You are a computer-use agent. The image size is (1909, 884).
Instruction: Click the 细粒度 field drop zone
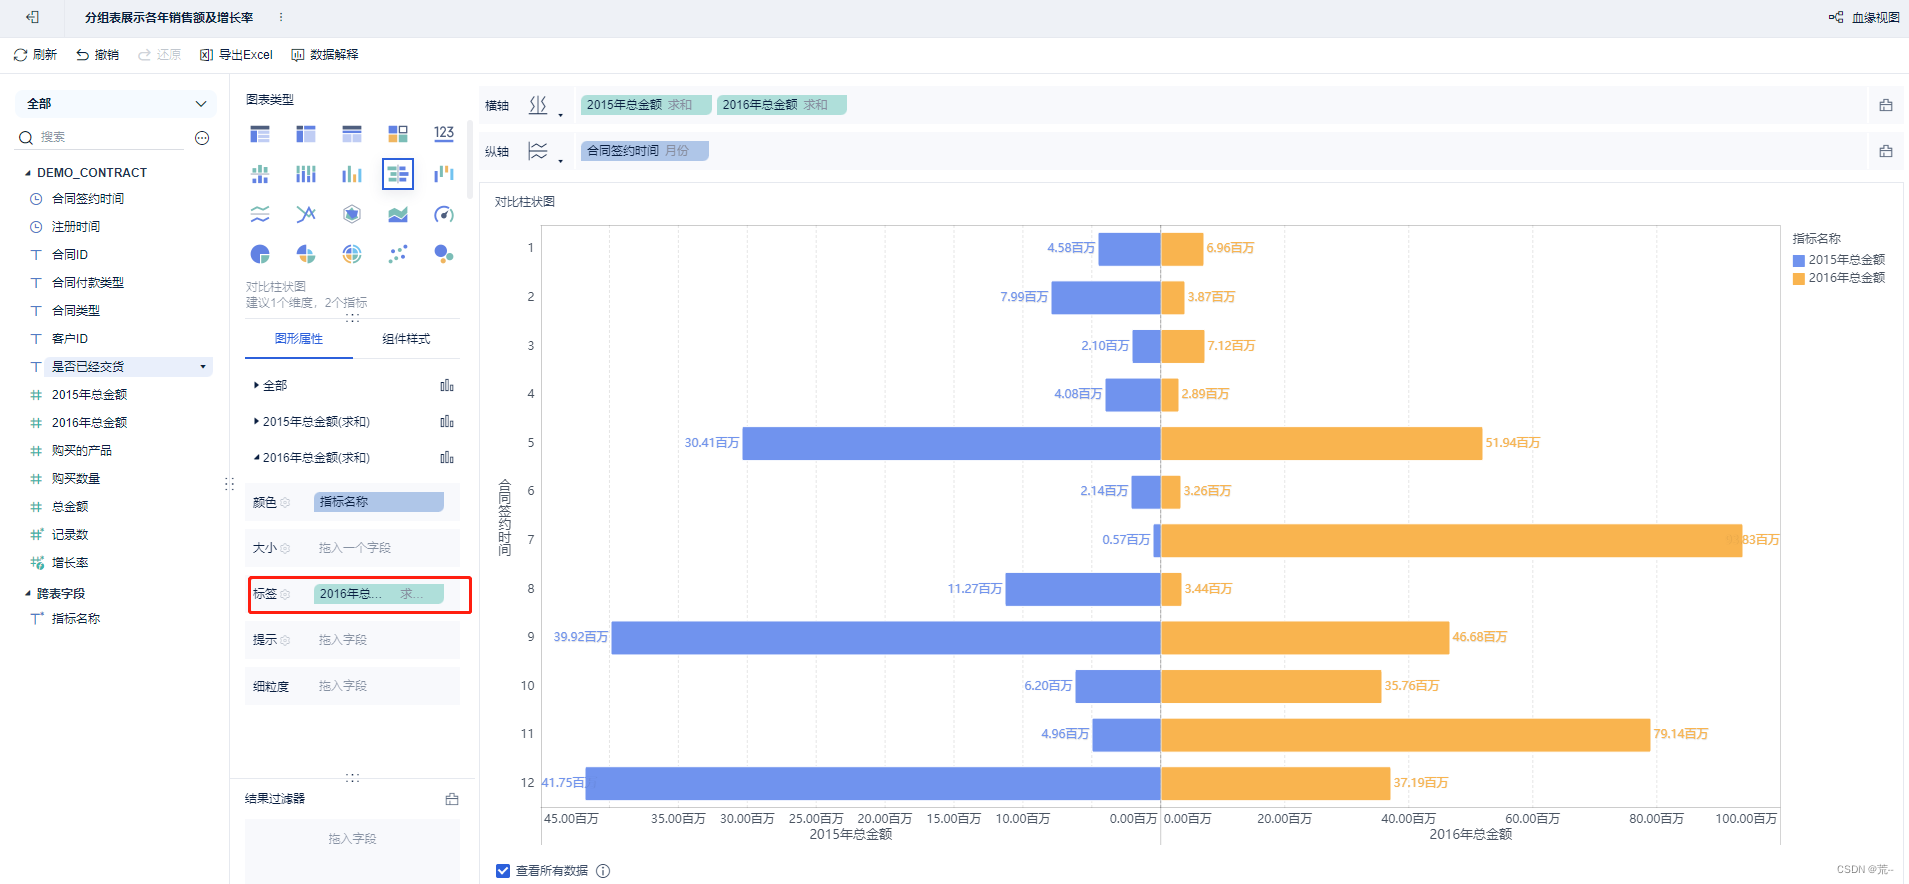(x=380, y=686)
